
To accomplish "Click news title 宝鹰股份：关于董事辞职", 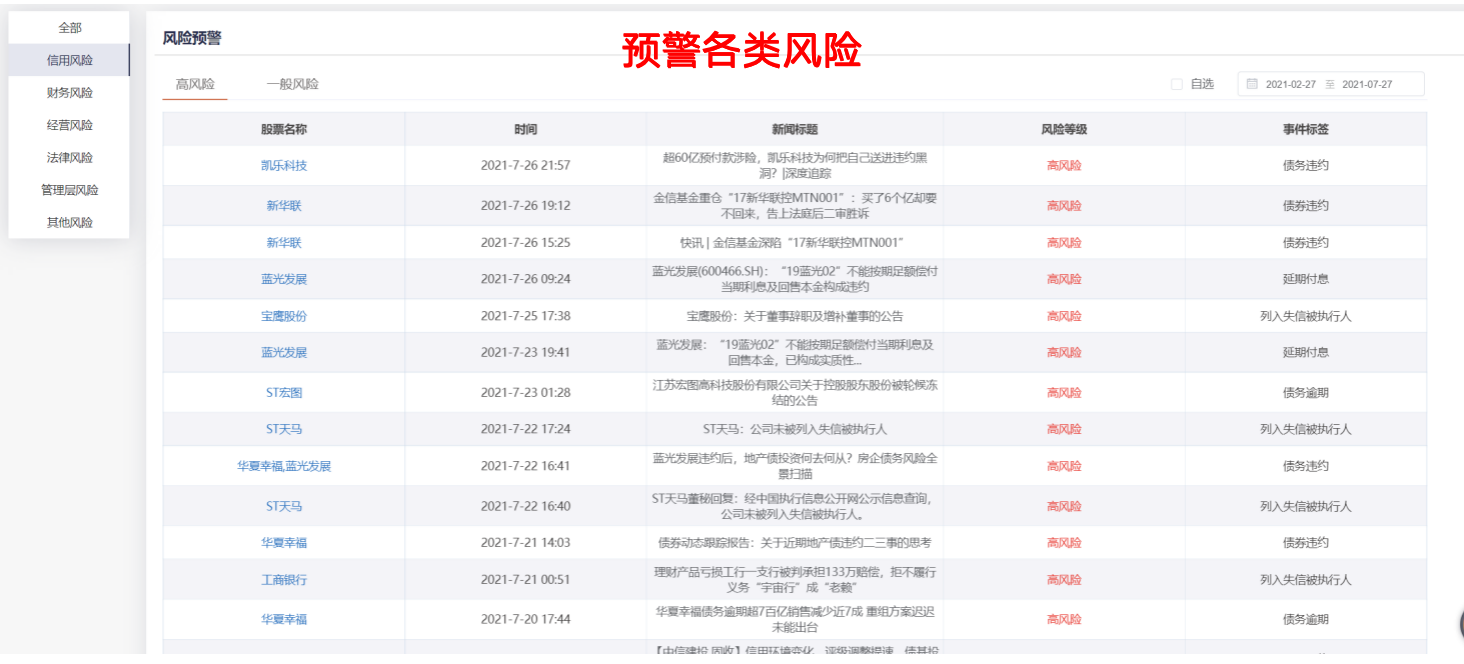I will pos(795,316).
